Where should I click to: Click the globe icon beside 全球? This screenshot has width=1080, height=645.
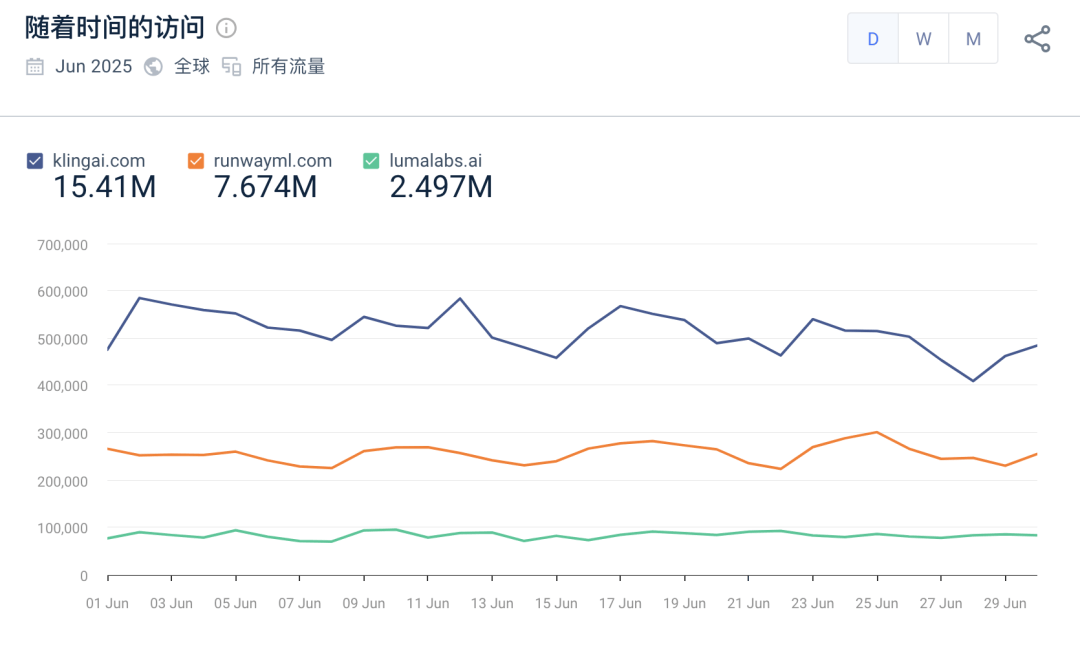(x=153, y=67)
